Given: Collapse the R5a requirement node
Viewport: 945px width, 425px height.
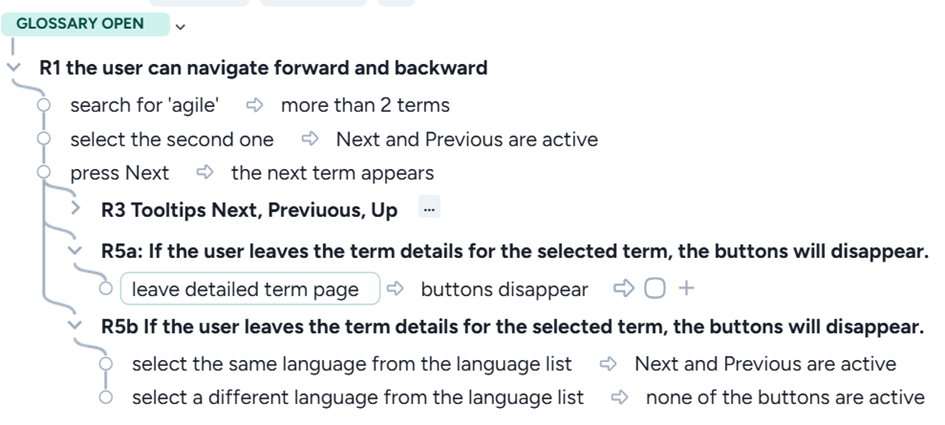Looking at the screenshot, I should point(75,251).
